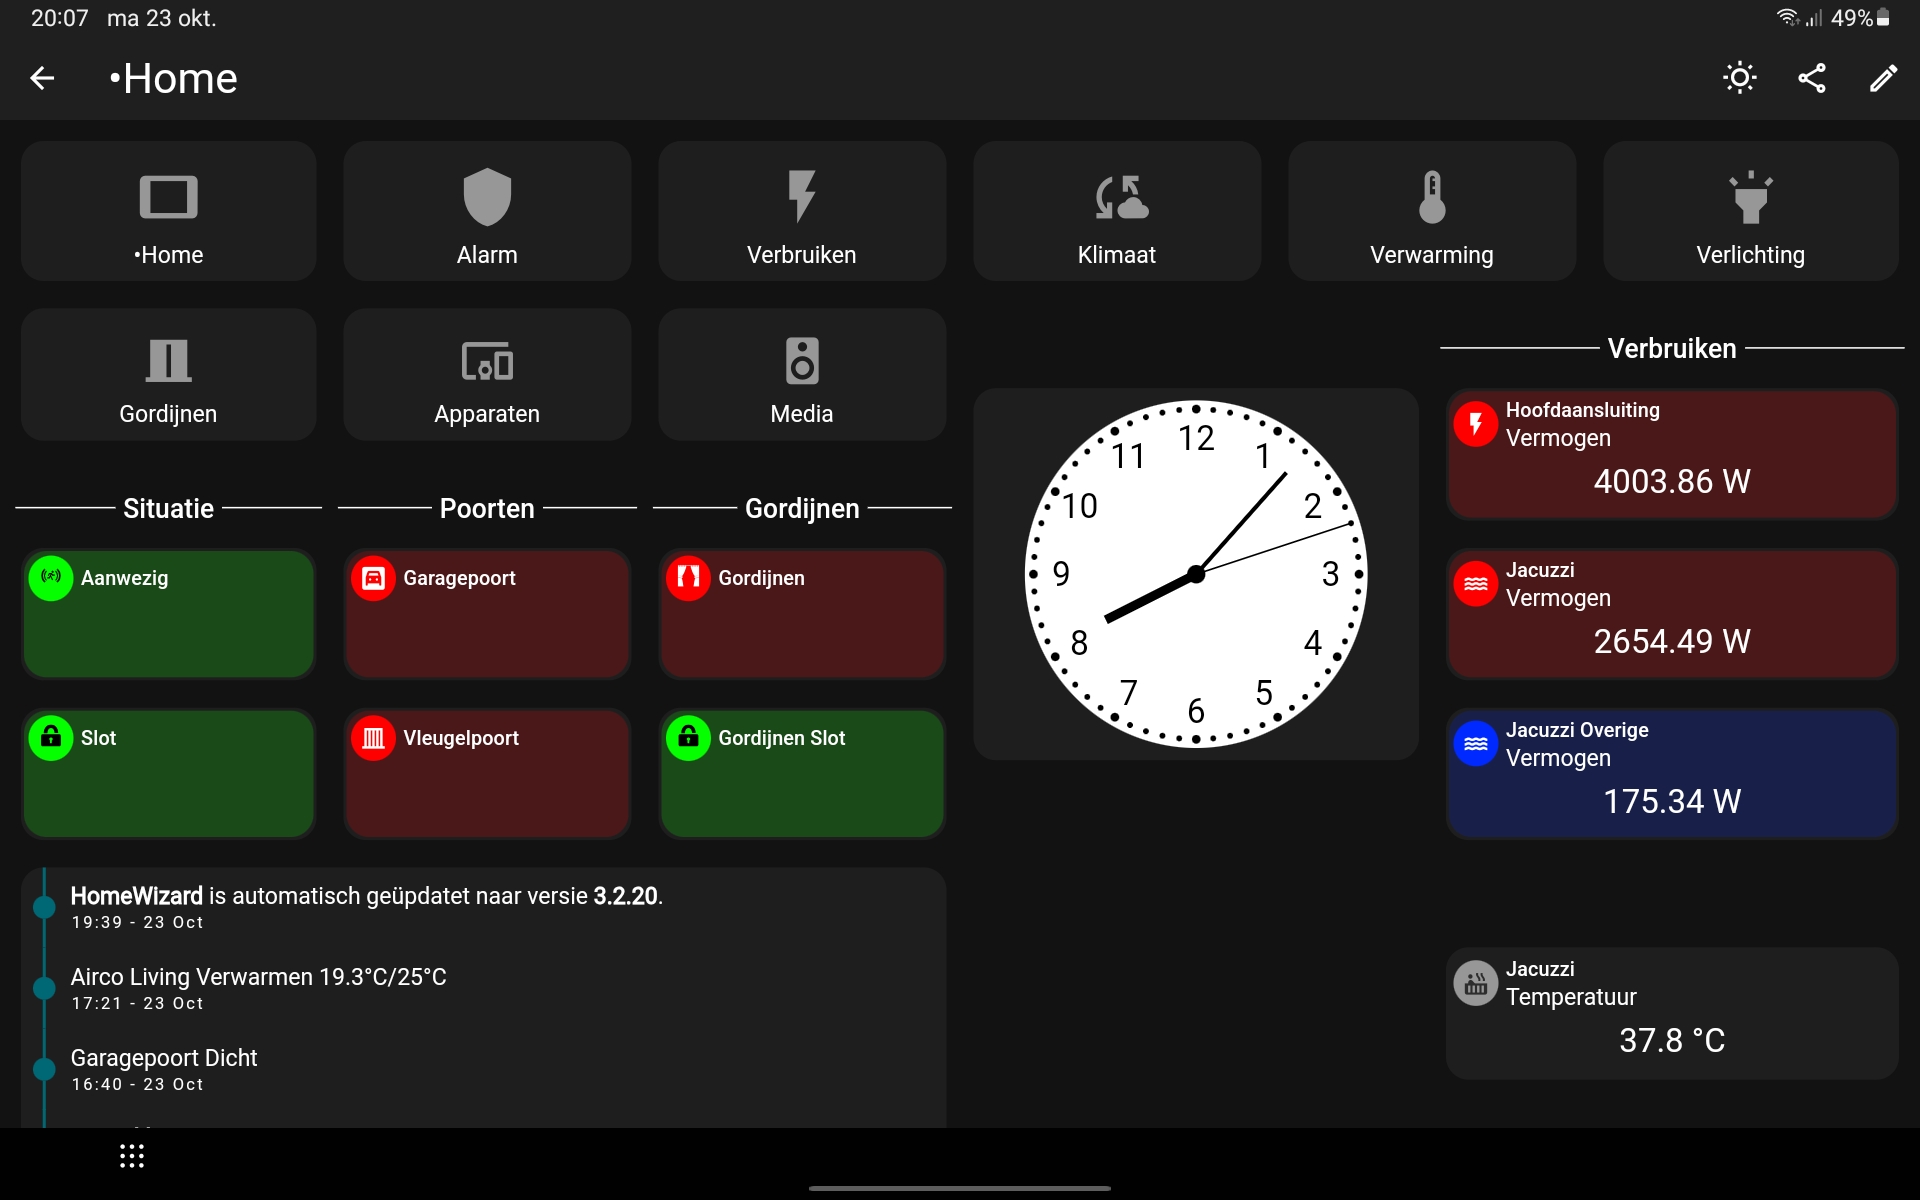The width and height of the screenshot is (1920, 1200).
Task: Click the green Aanwezig presence icon
Action: tap(51, 578)
